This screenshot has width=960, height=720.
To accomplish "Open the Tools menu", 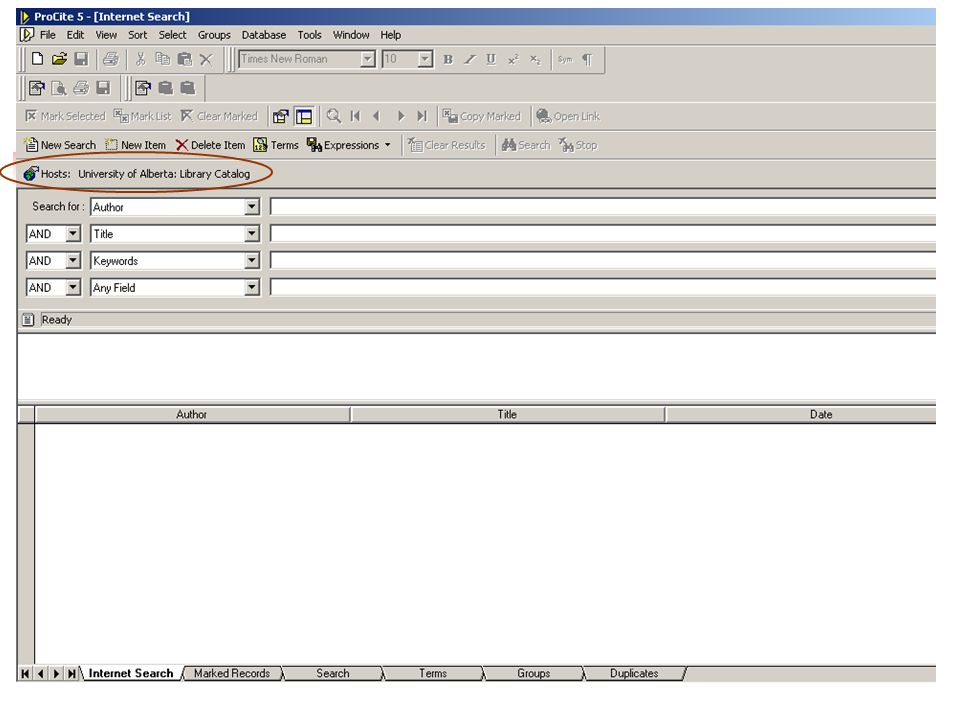I will click(310, 35).
